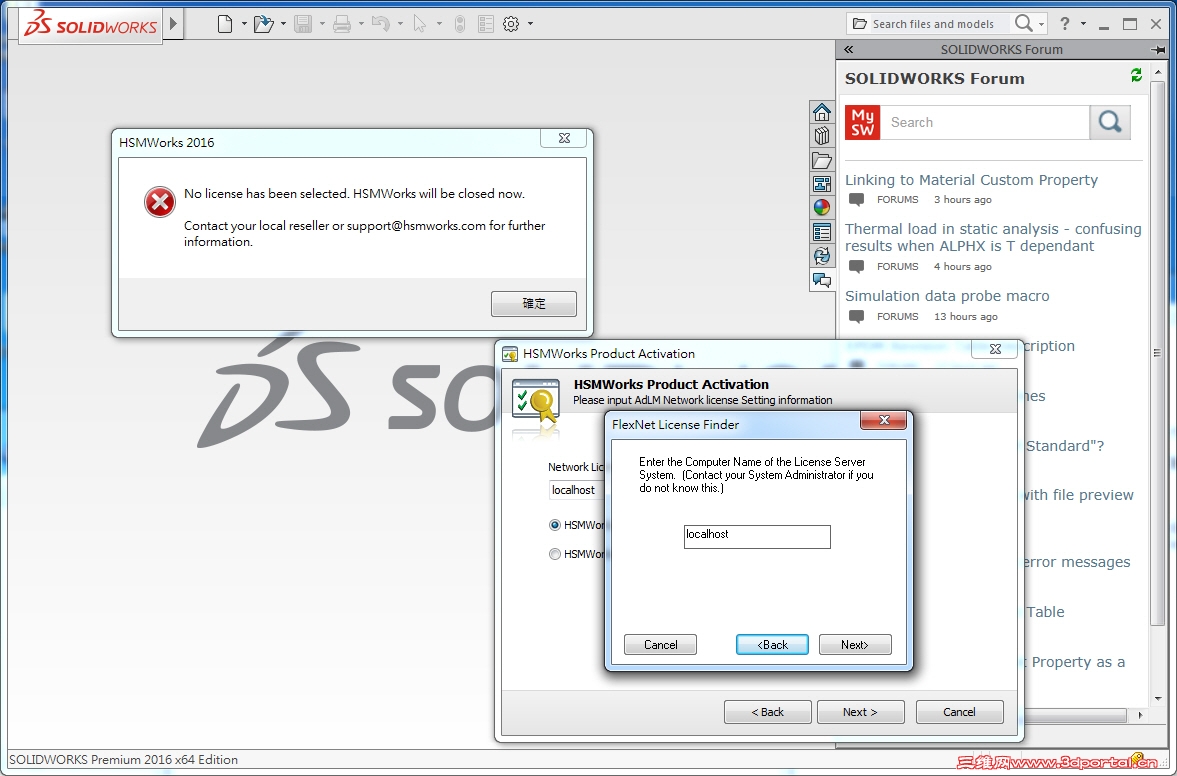The image size is (1177, 776).
Task: Refresh the SOLIDWORKS Forum feed
Action: click(x=1136, y=75)
